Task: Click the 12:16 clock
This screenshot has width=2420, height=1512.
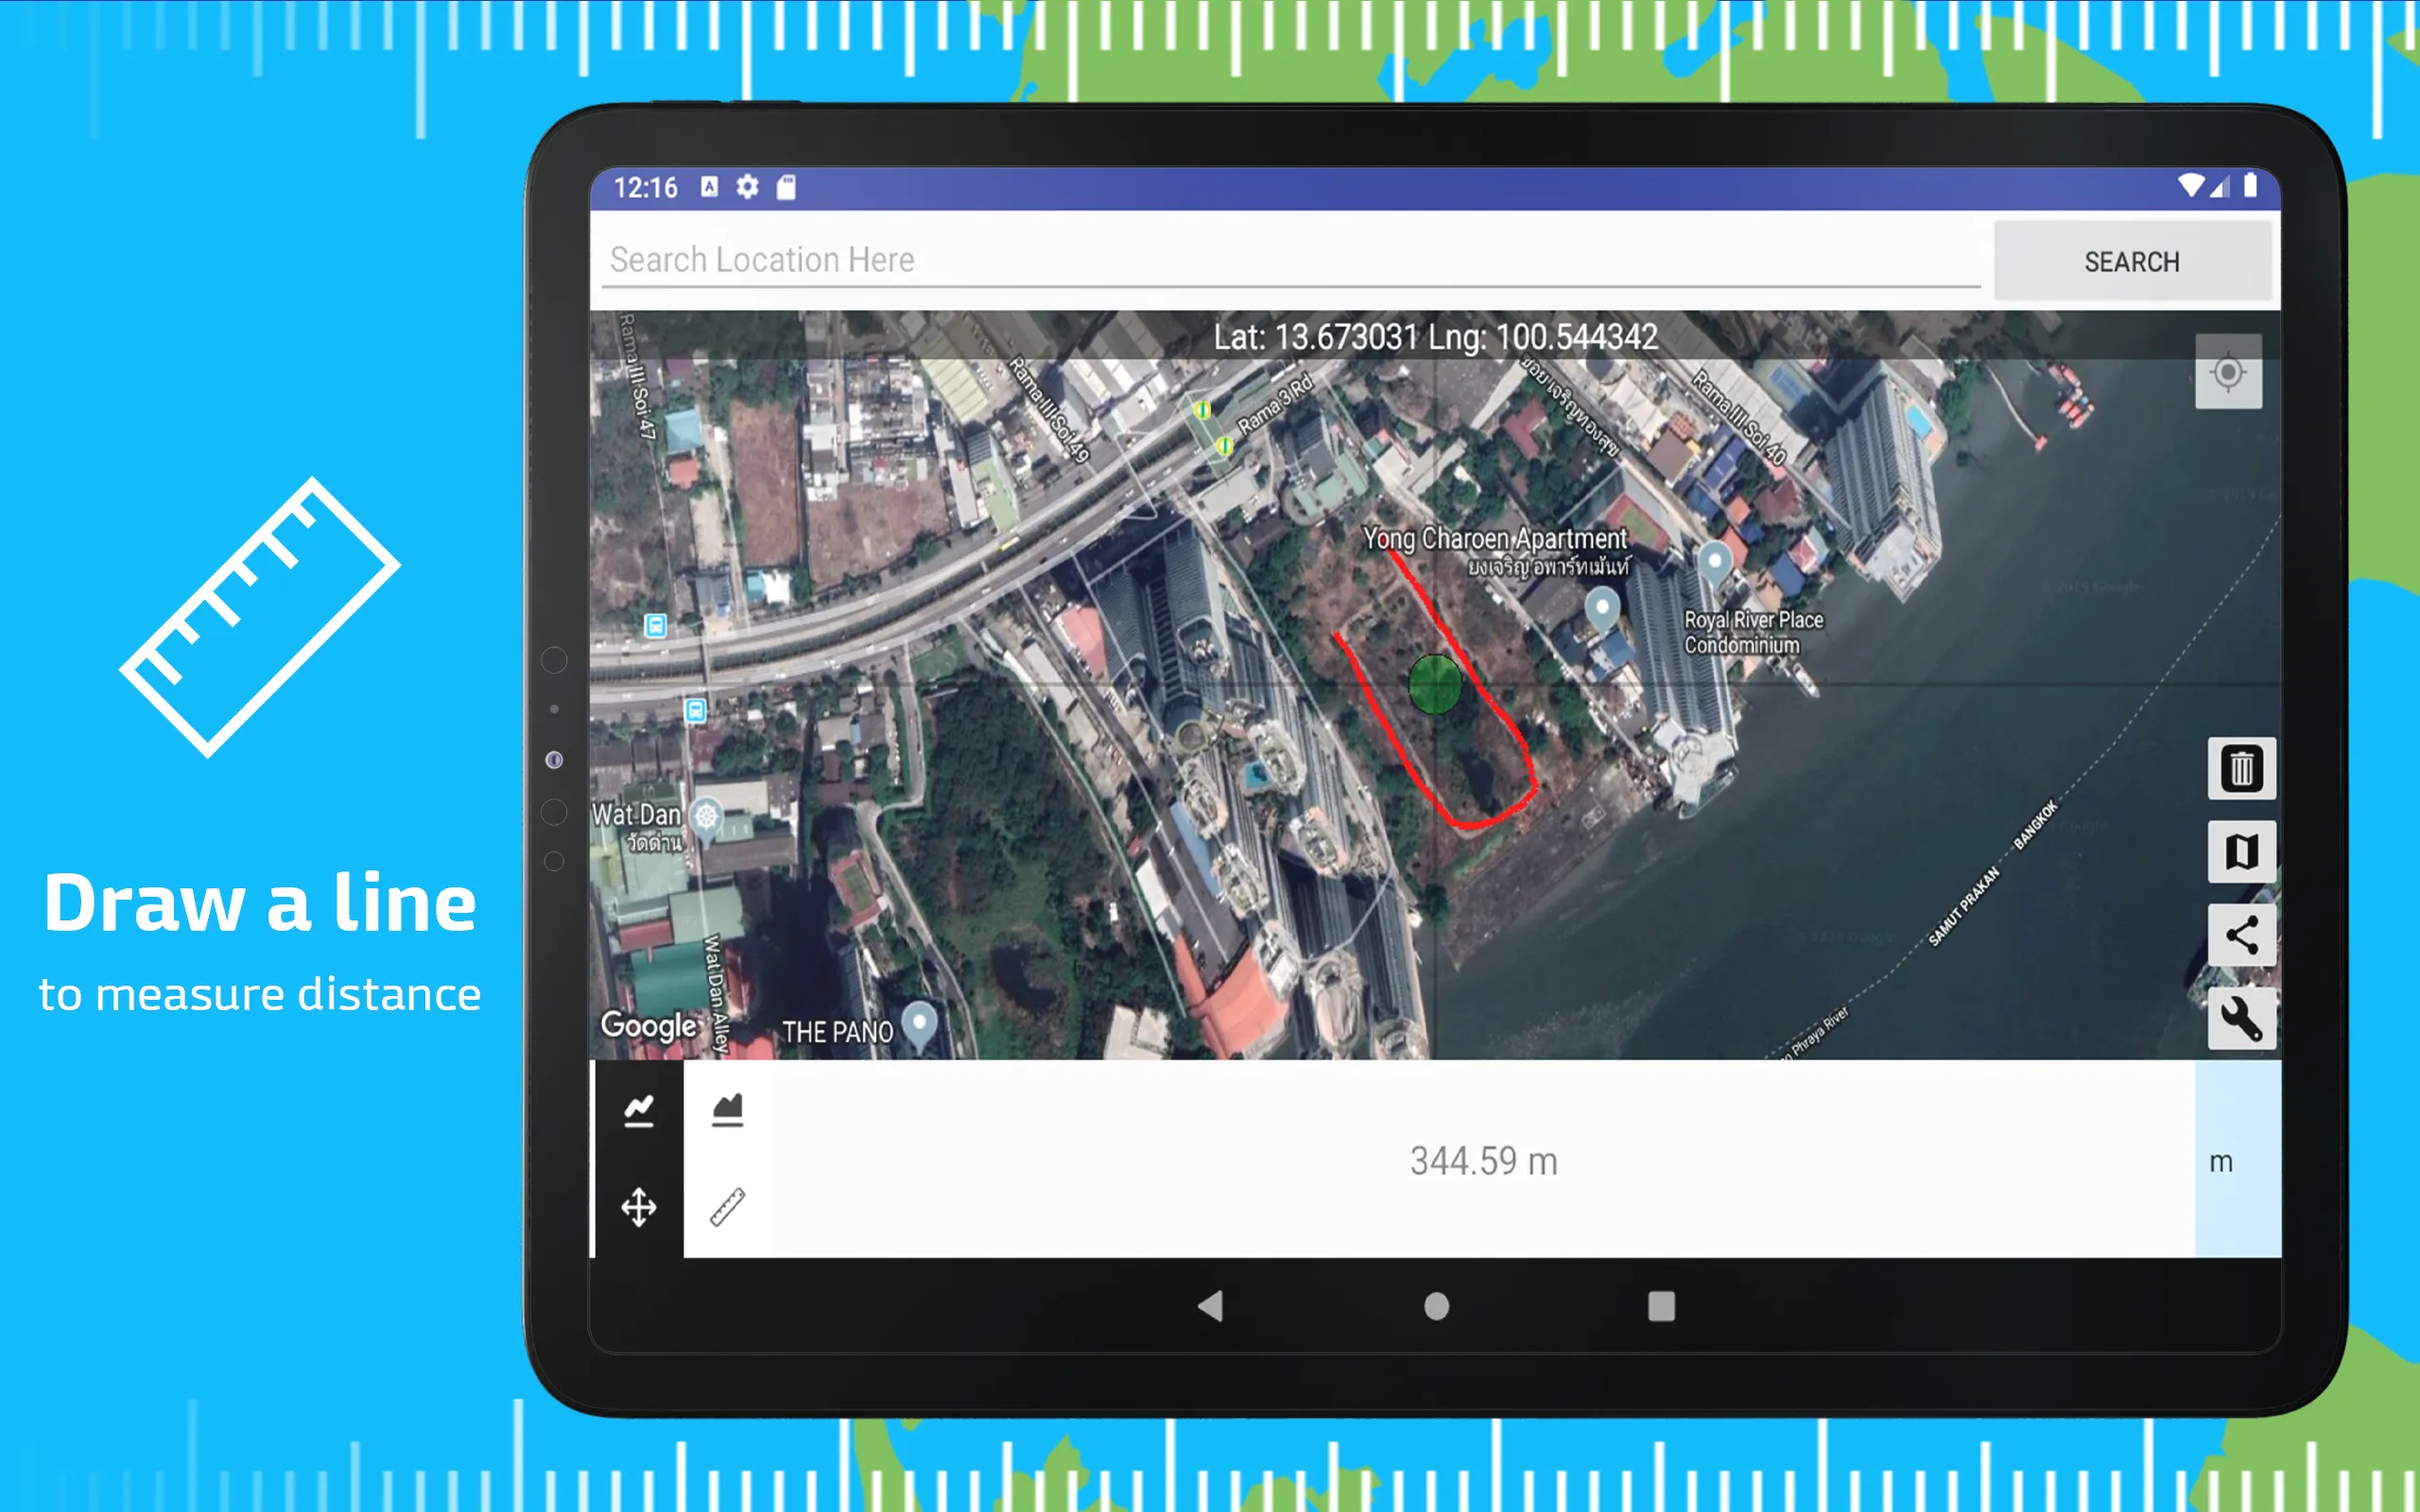Action: (x=645, y=188)
